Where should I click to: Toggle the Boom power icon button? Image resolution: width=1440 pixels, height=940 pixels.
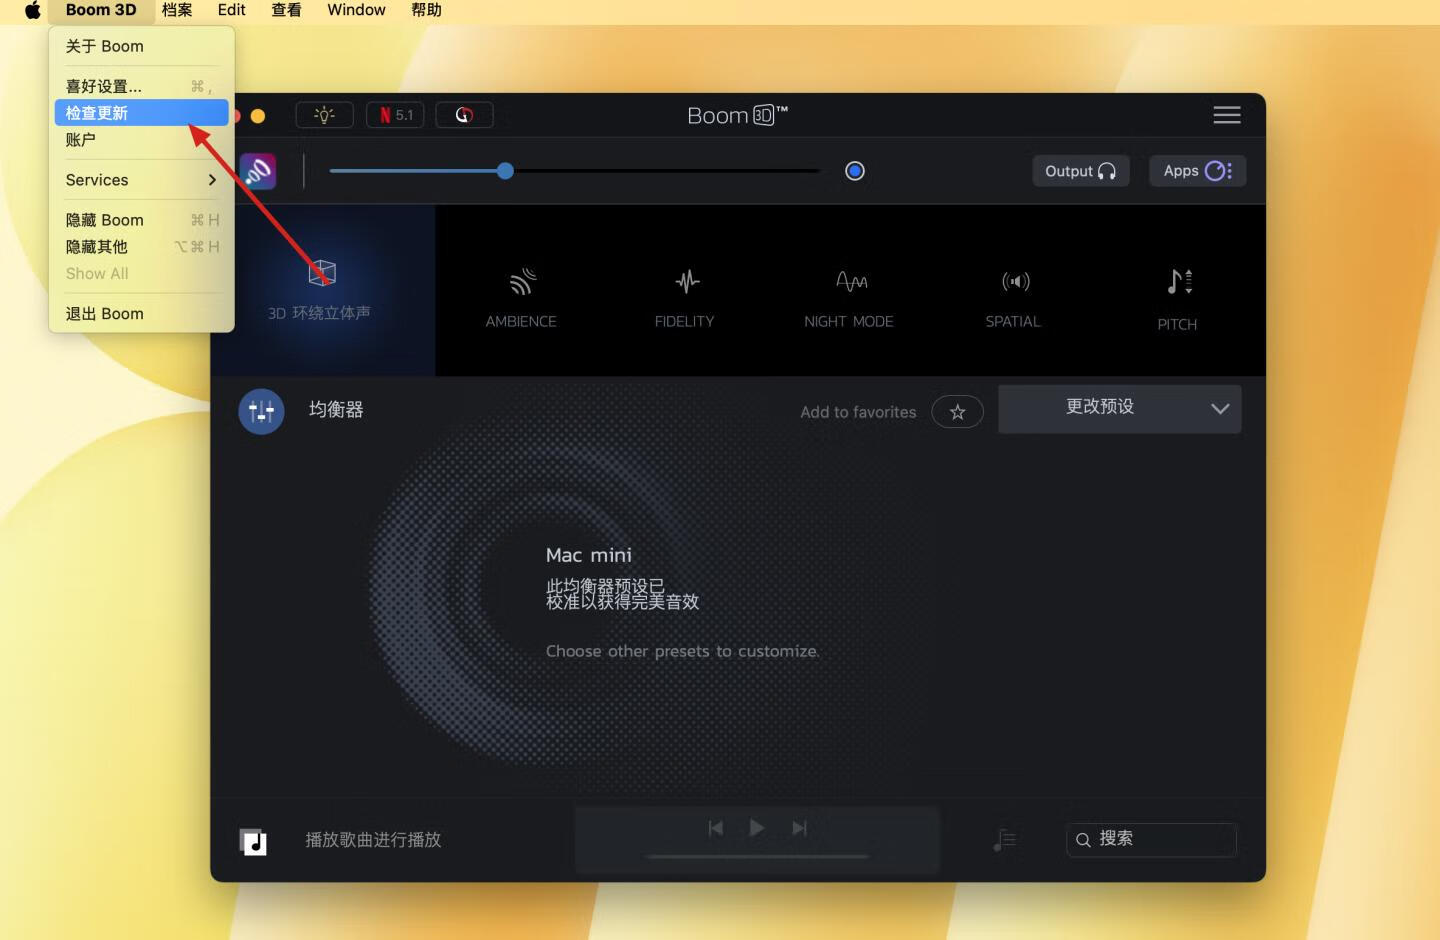point(259,171)
